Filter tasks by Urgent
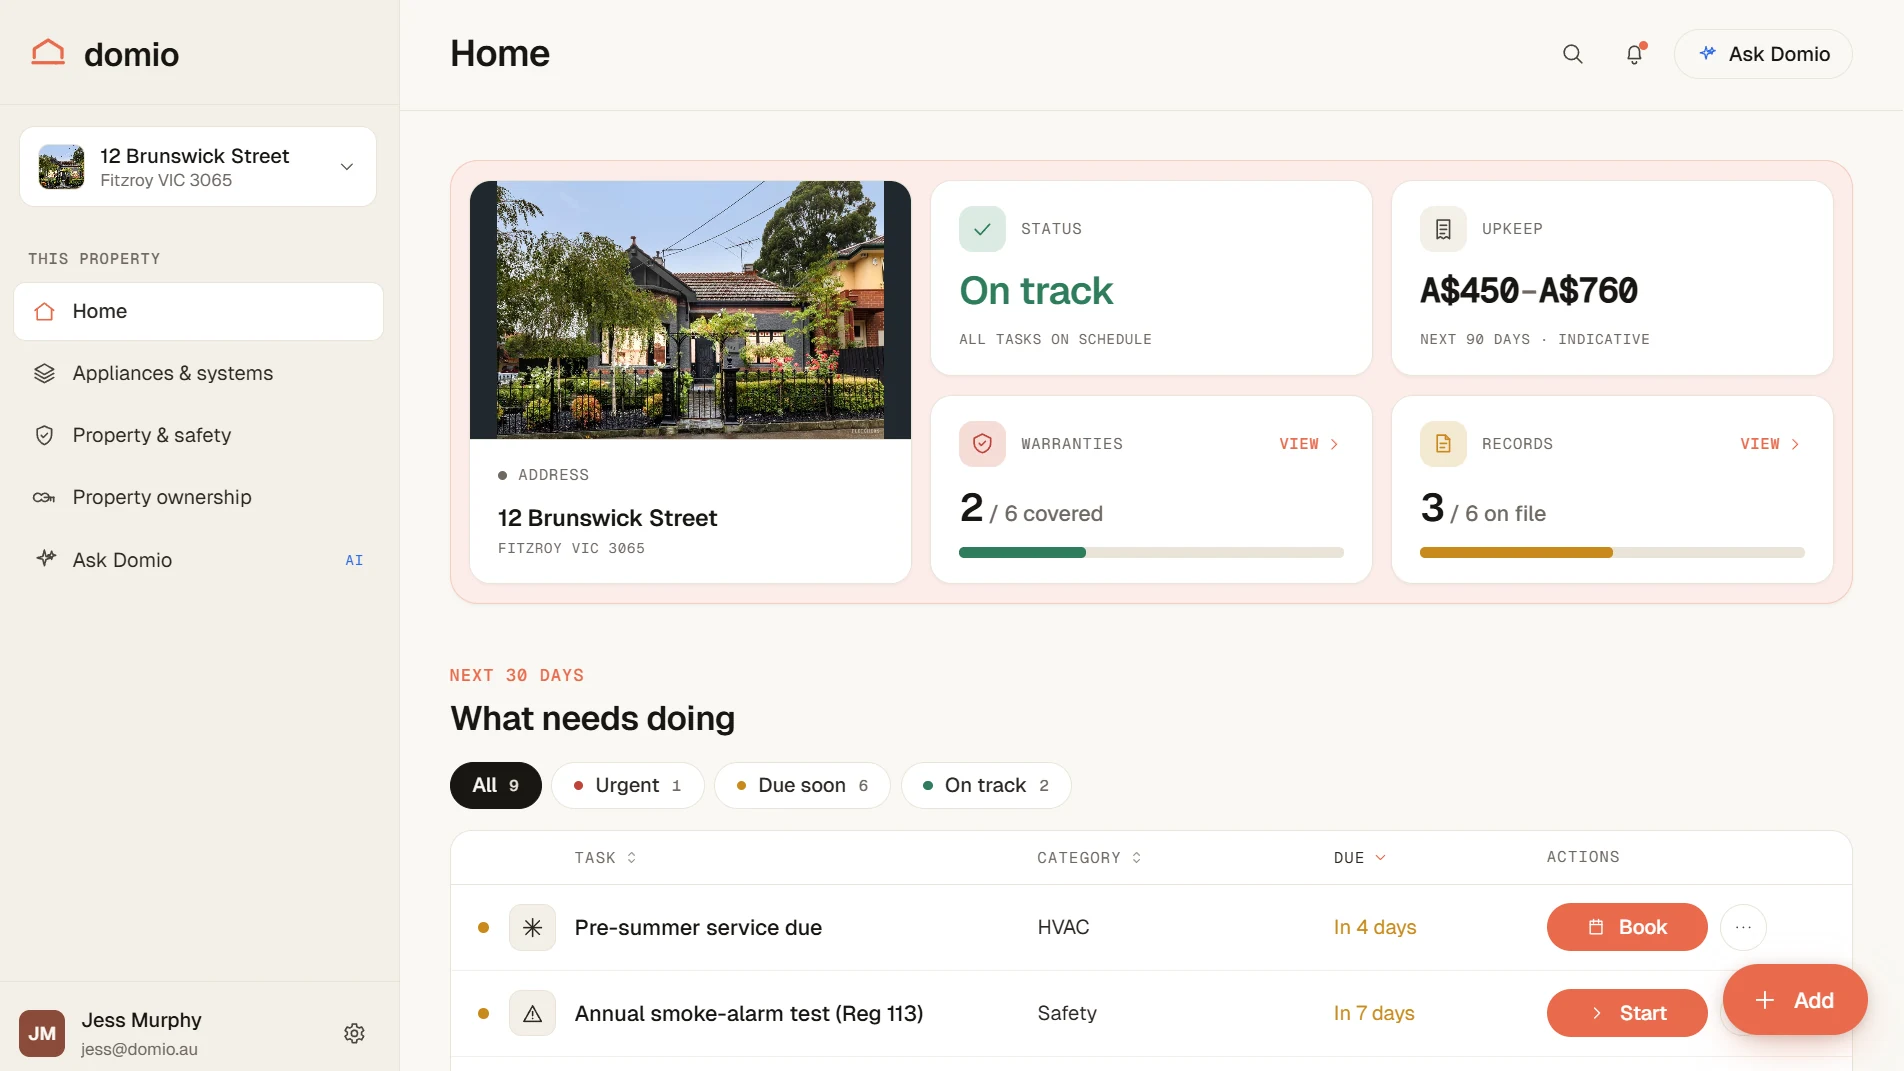The height and width of the screenshot is (1071, 1904). [628, 785]
